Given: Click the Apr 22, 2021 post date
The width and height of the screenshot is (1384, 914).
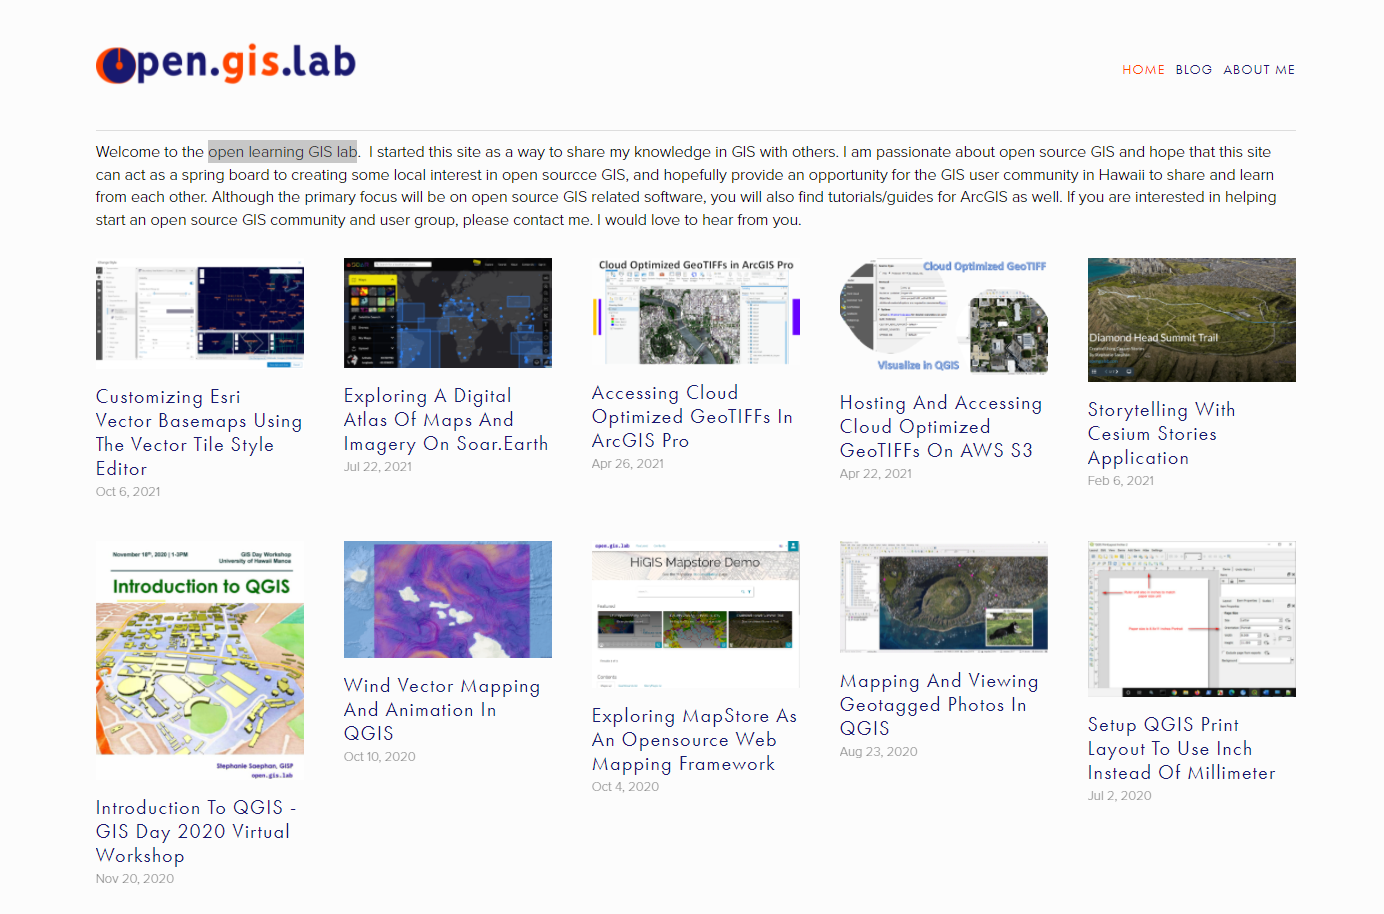Looking at the screenshot, I should [x=876, y=474].
